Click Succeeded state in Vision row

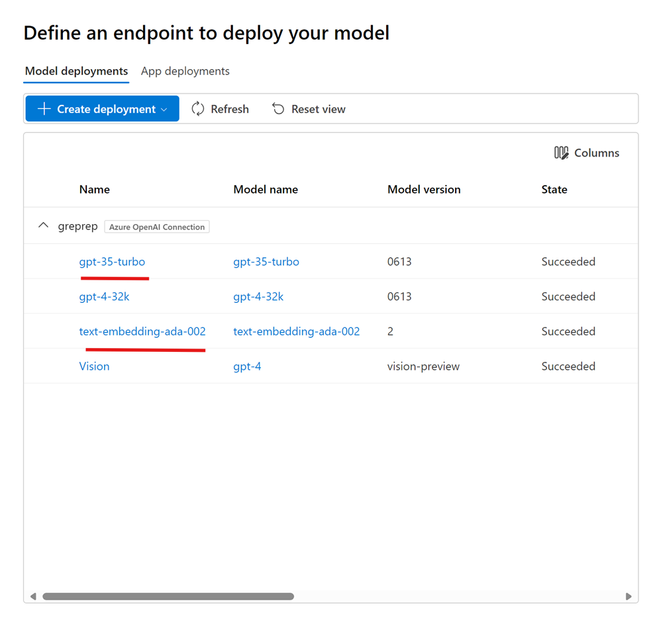tap(568, 366)
